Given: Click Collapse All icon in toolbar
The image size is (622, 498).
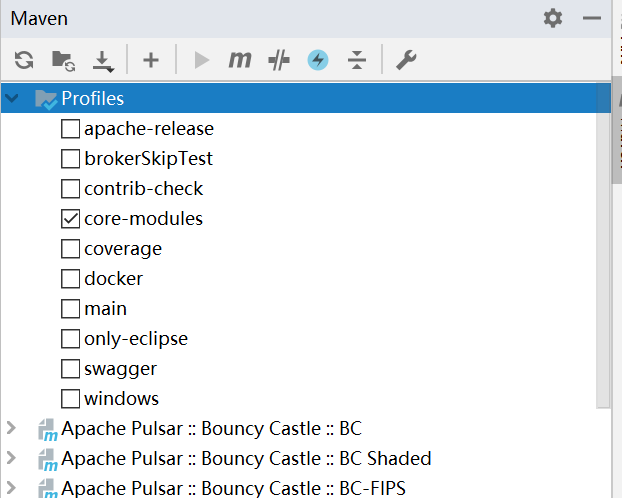Looking at the screenshot, I should [x=357, y=61].
